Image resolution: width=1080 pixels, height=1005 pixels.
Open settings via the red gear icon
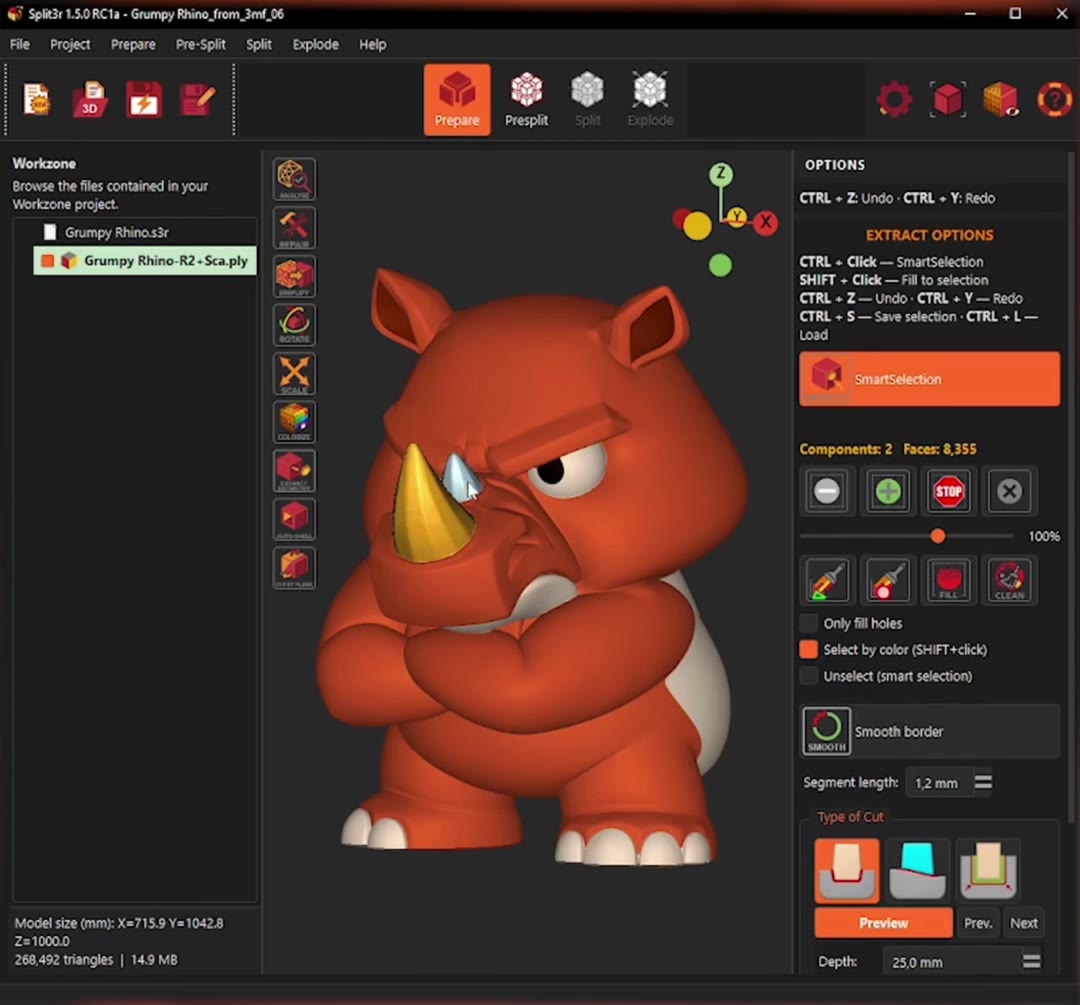[894, 99]
